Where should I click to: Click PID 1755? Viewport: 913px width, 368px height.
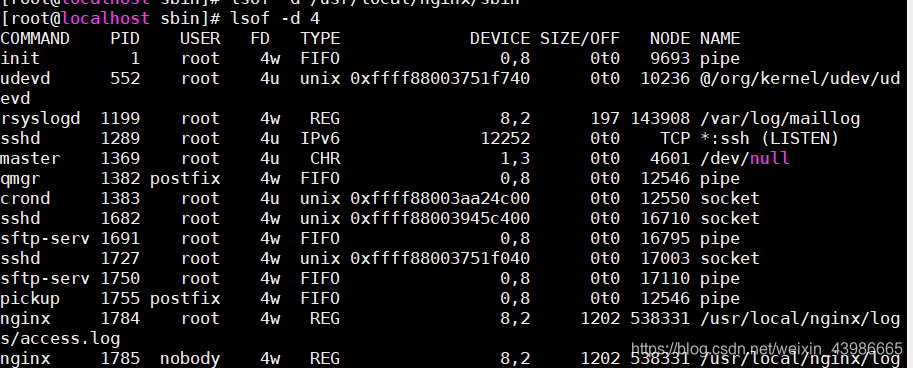tap(121, 299)
